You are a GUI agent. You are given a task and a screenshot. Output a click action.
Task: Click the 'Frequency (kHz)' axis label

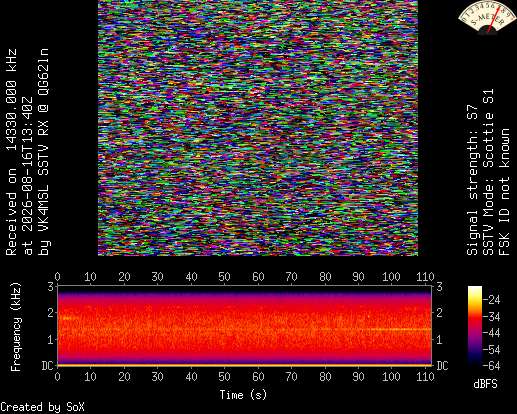click(x=16, y=327)
